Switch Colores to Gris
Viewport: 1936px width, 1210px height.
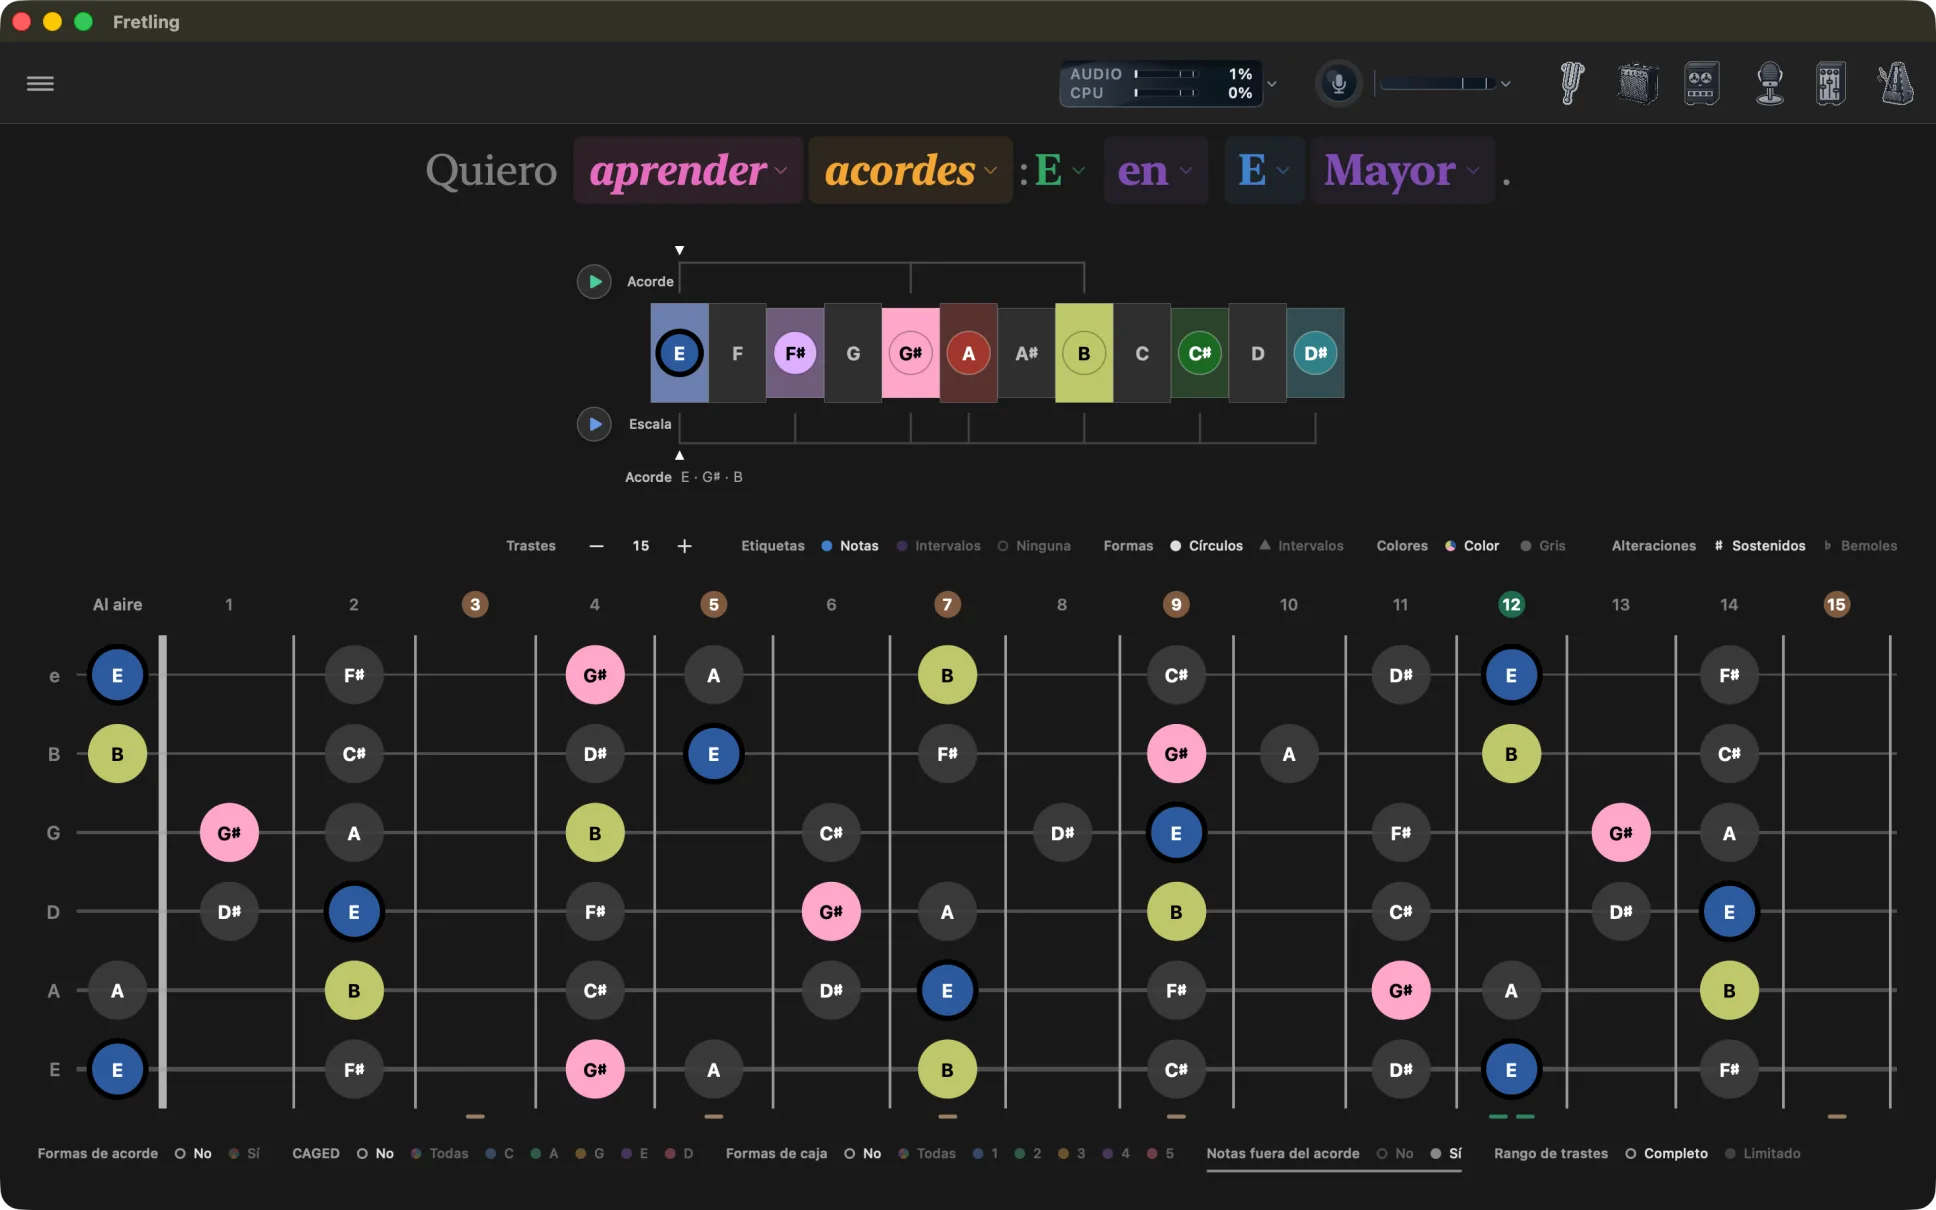tap(1543, 546)
